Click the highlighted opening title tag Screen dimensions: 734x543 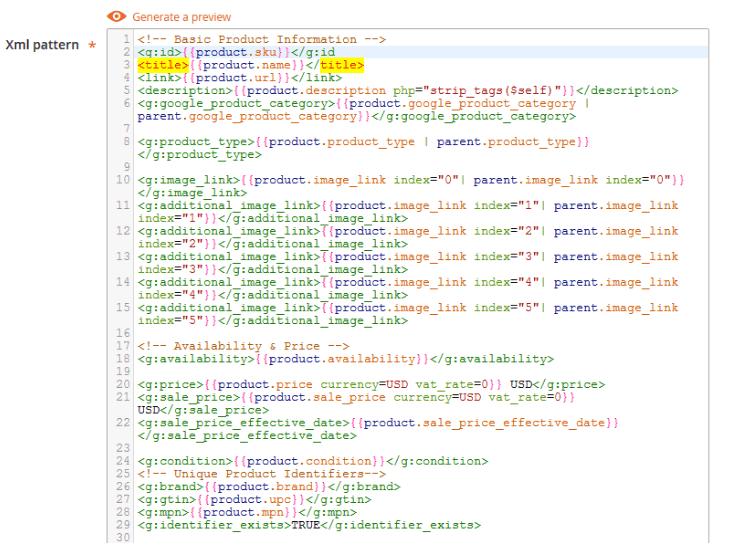point(163,65)
